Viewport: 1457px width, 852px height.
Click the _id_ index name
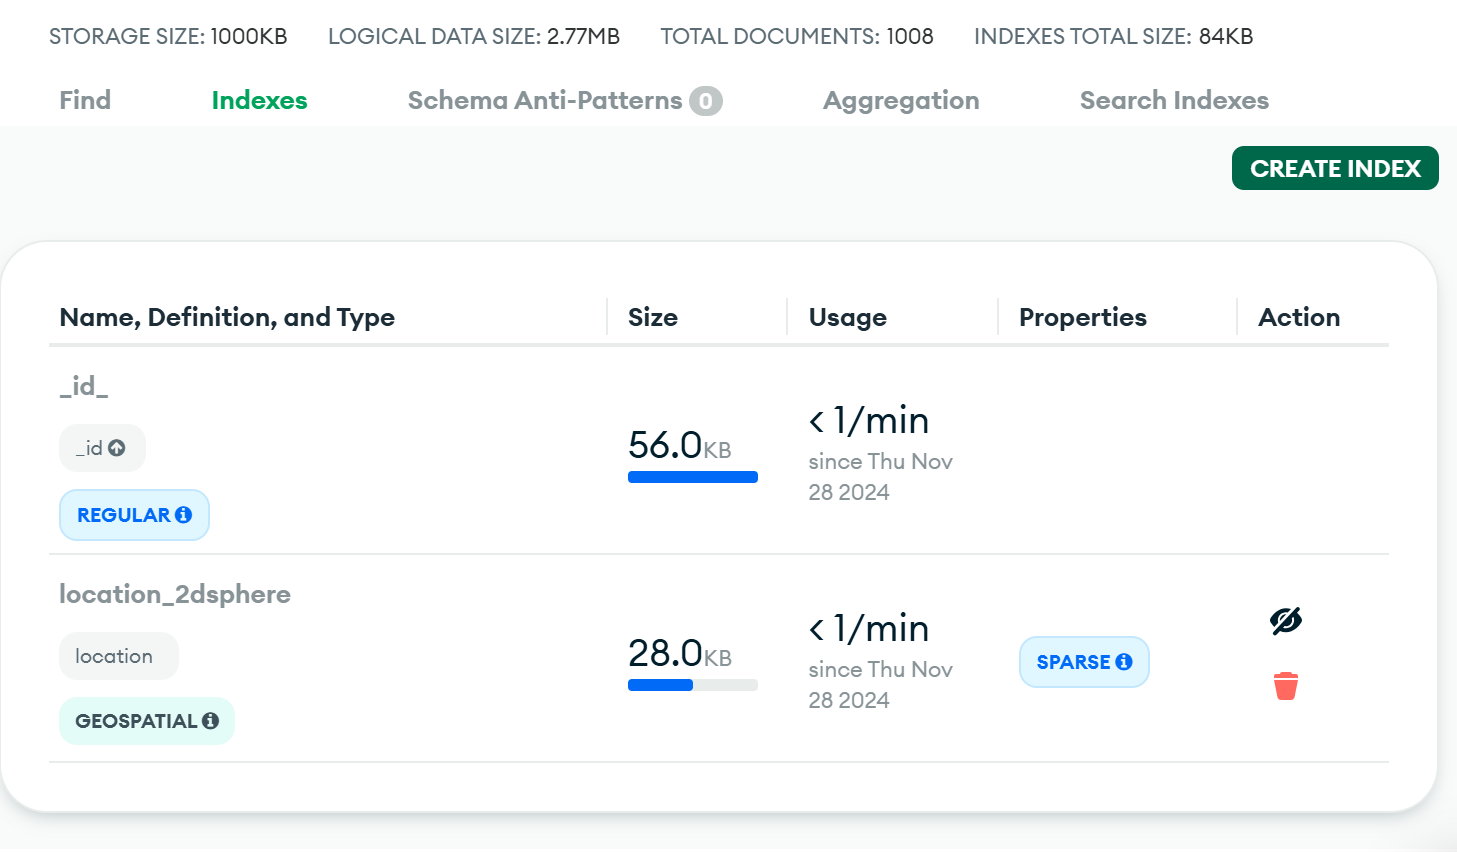tap(84, 386)
